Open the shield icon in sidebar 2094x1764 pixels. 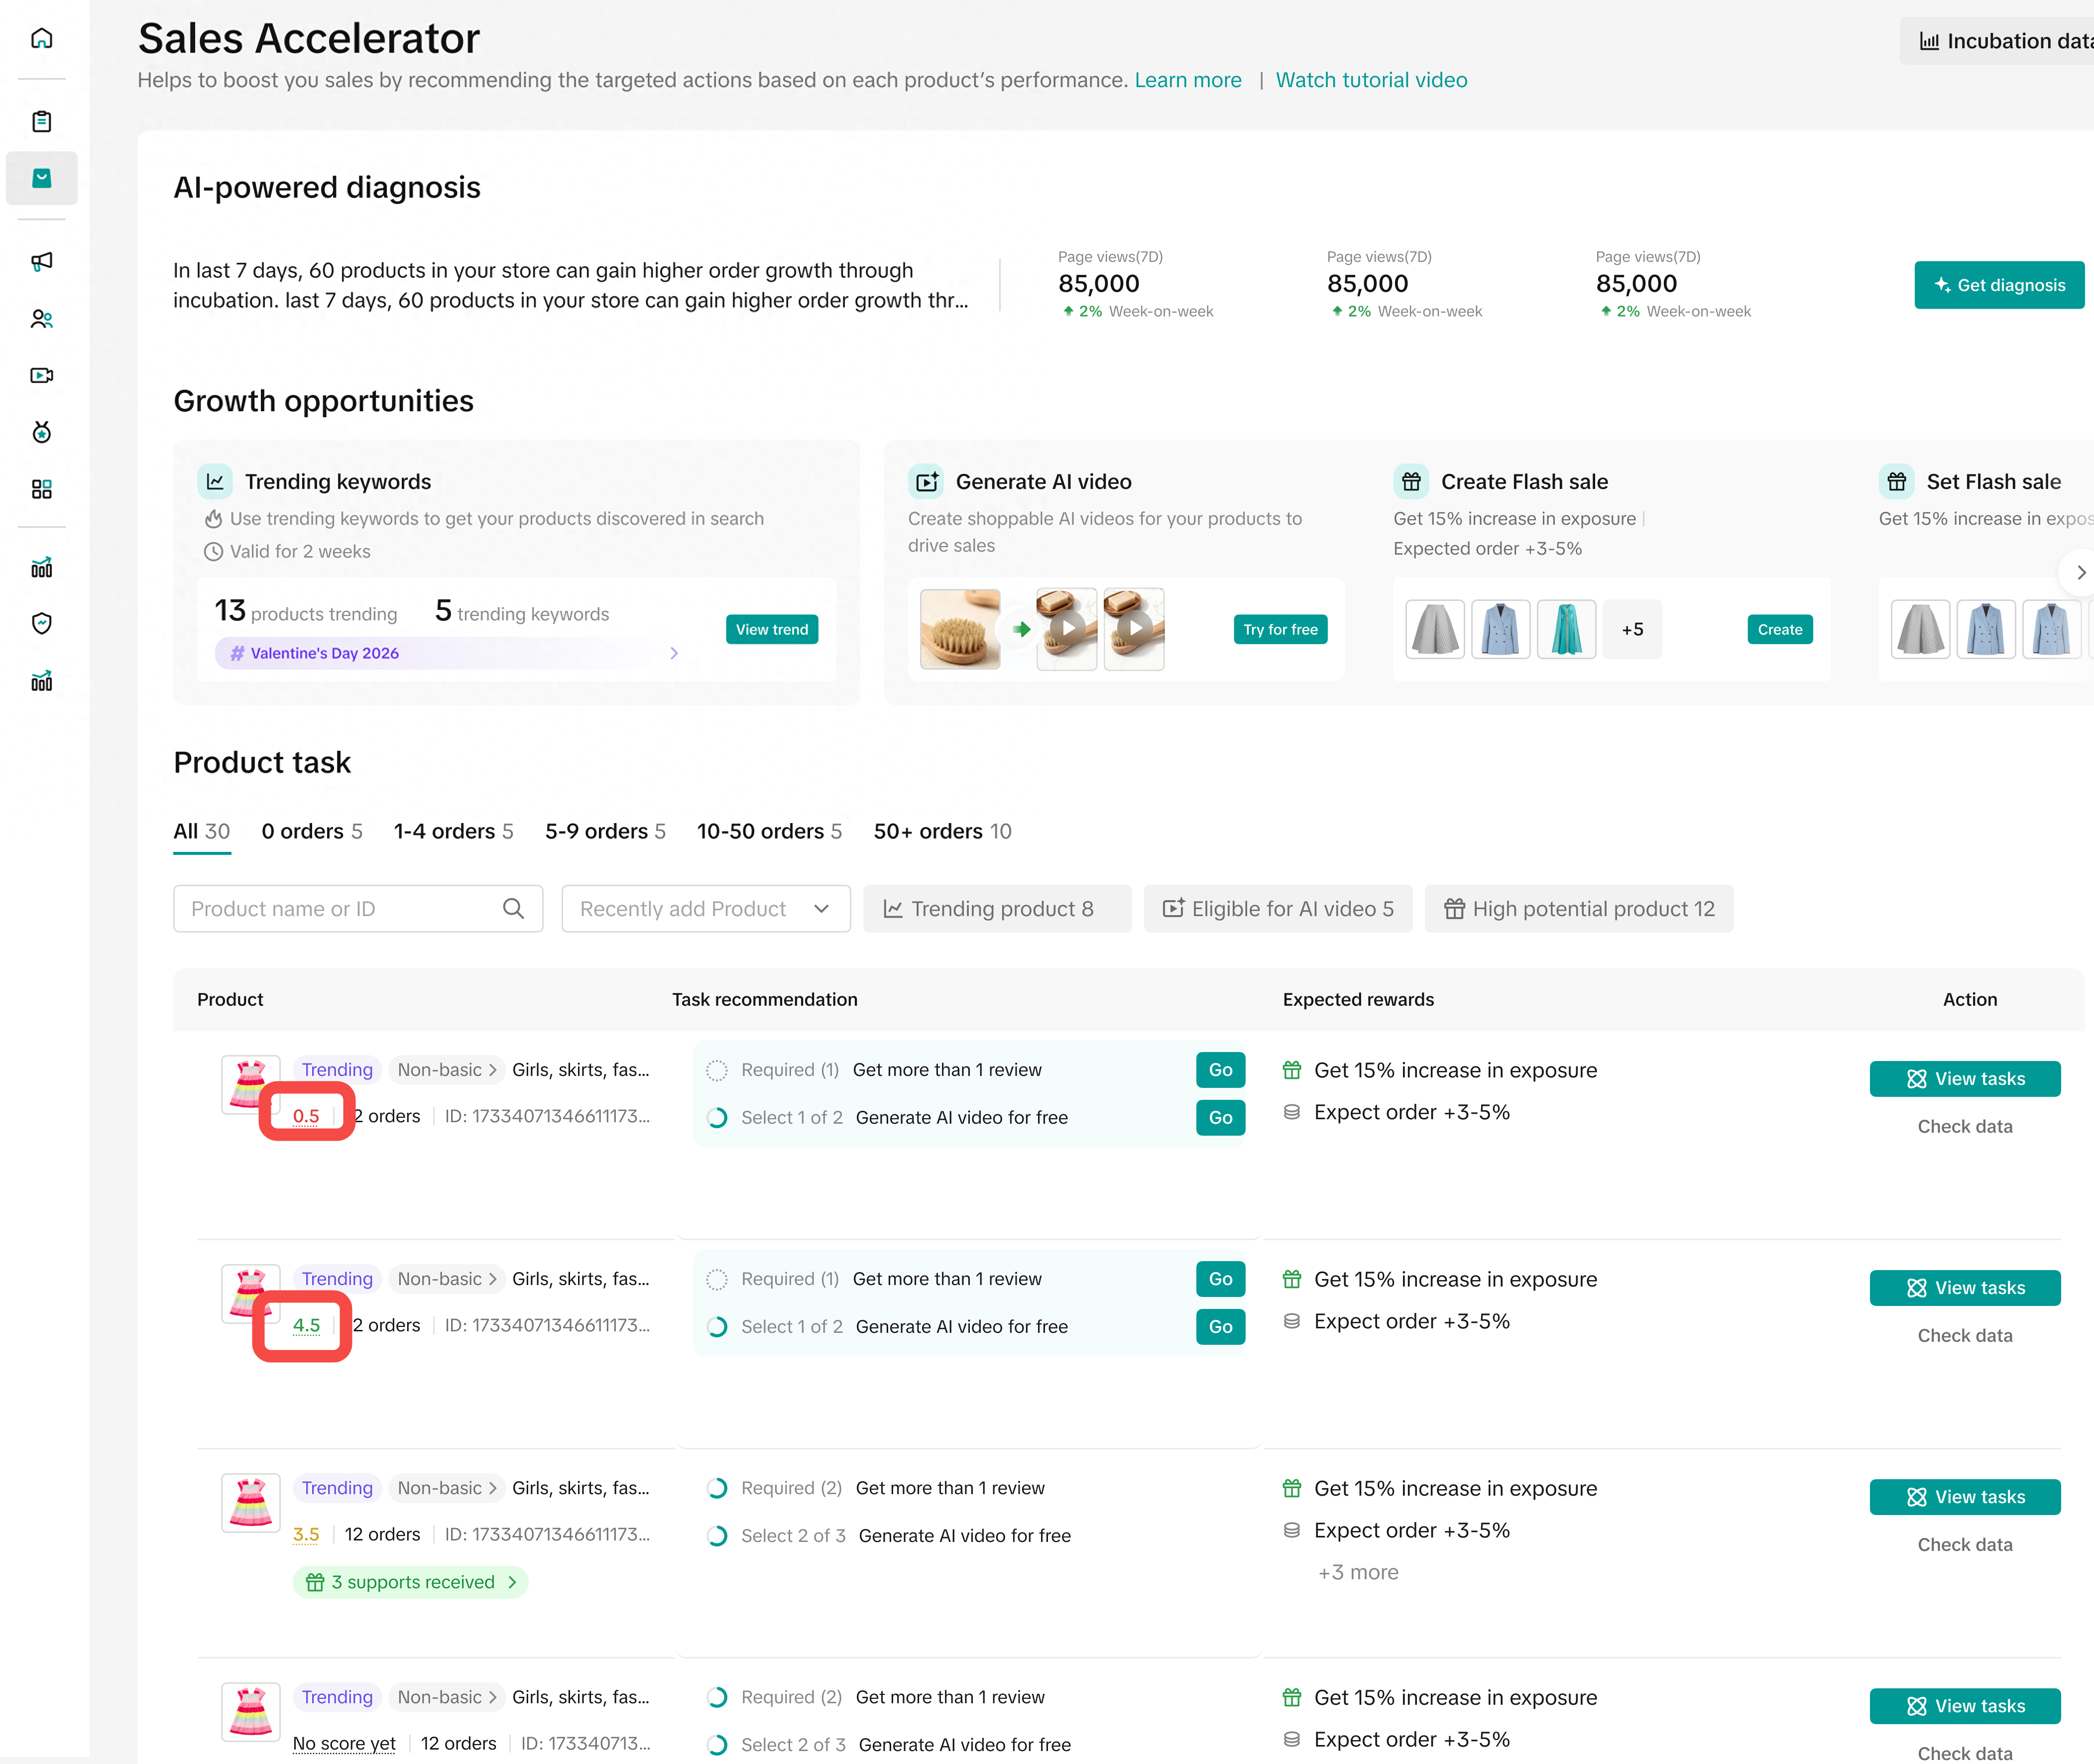point(42,624)
